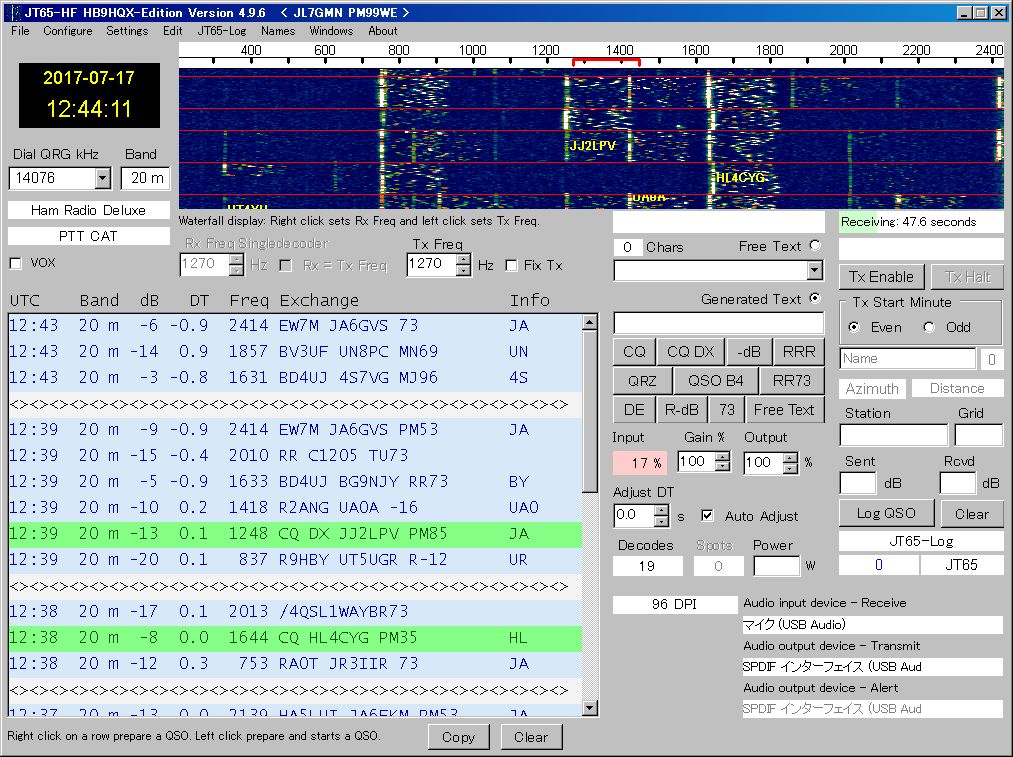Click the 73 message button

(x=727, y=410)
